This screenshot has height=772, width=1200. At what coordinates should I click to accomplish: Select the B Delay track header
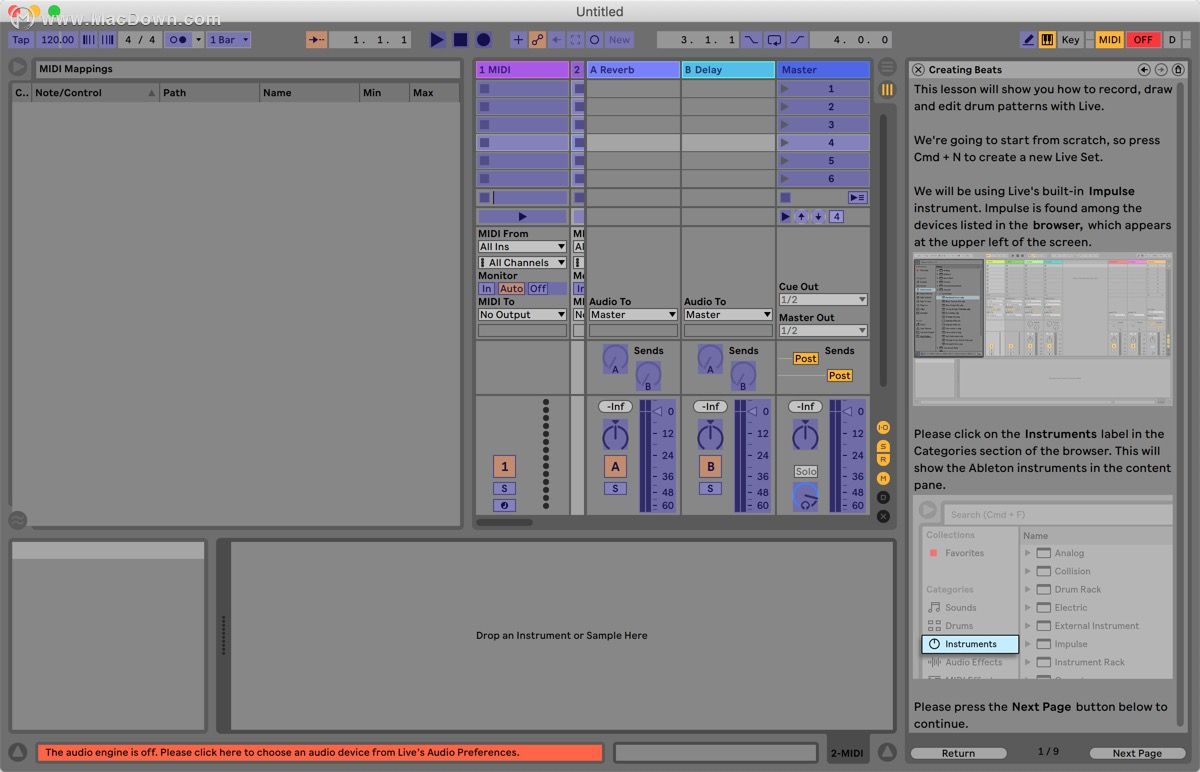[728, 70]
